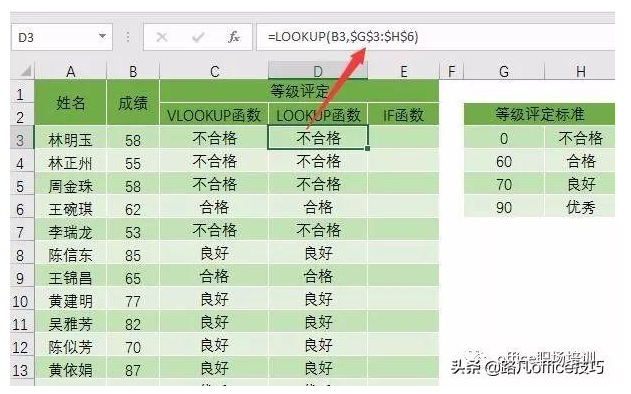Select column C header
631x394 pixels.
214,71
